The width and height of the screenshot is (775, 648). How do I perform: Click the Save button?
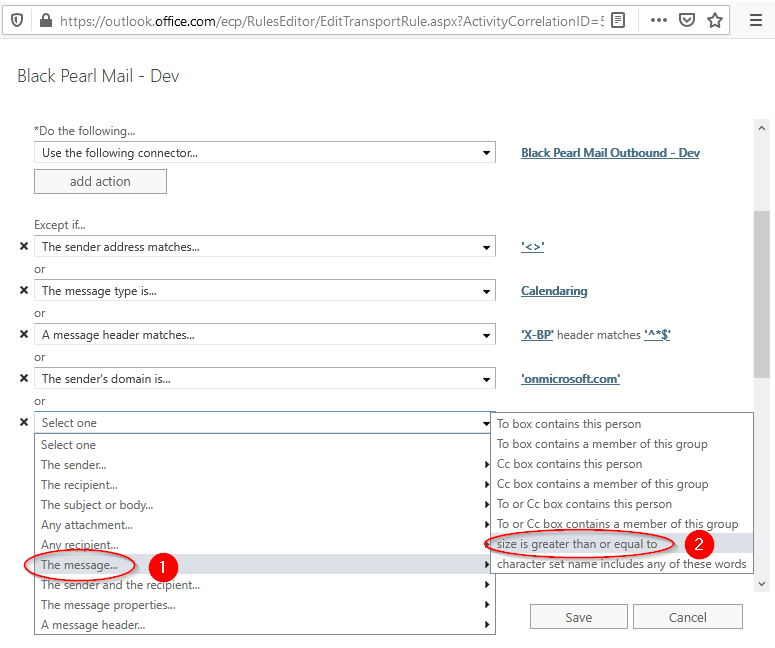point(578,617)
